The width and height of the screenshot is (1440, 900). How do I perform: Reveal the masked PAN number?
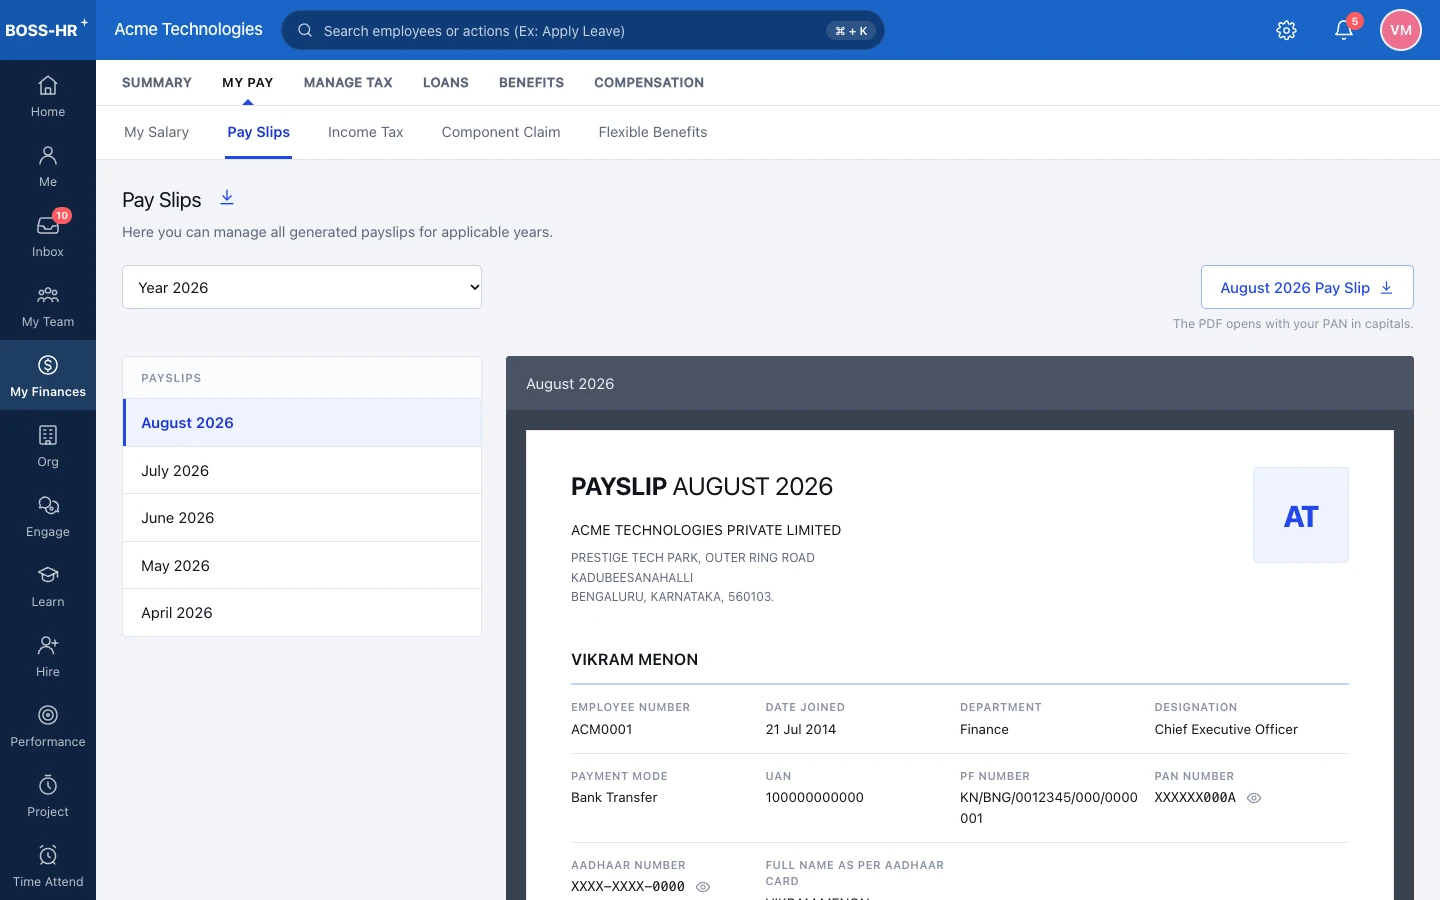[x=1254, y=798]
